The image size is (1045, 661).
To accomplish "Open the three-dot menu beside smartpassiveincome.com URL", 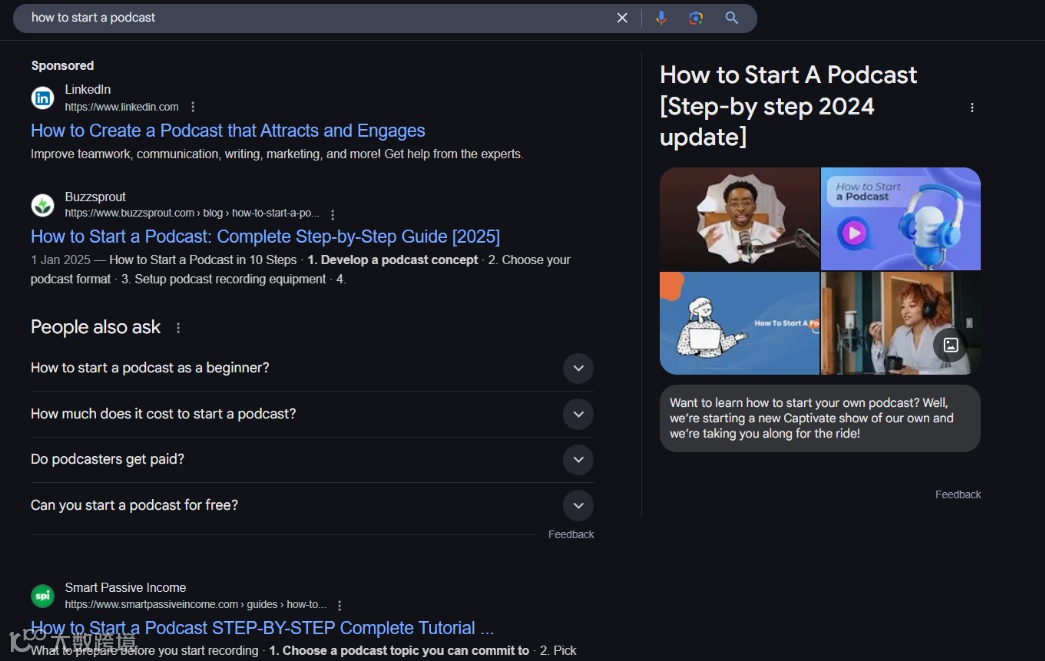I will point(339,605).
